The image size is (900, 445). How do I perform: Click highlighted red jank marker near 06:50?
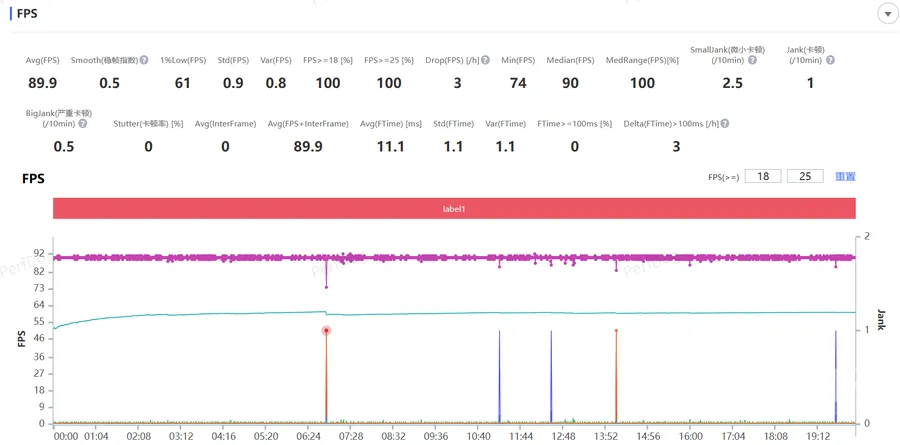[326, 331]
